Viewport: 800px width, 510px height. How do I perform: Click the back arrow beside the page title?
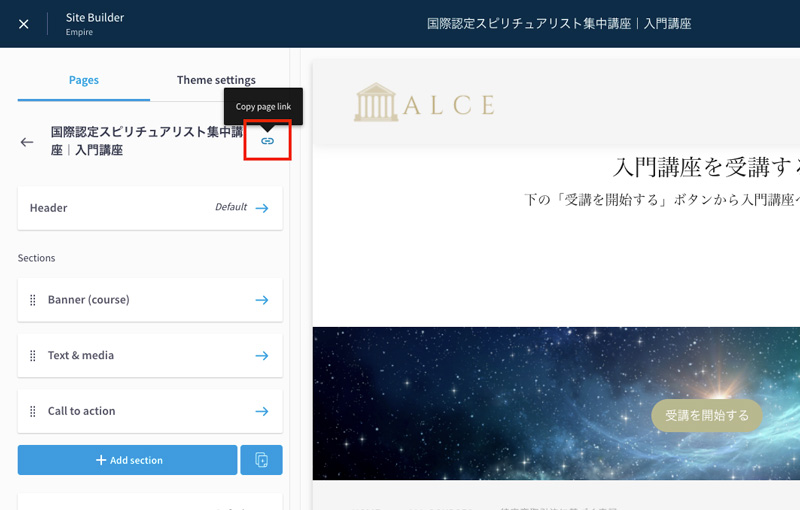pos(27,142)
